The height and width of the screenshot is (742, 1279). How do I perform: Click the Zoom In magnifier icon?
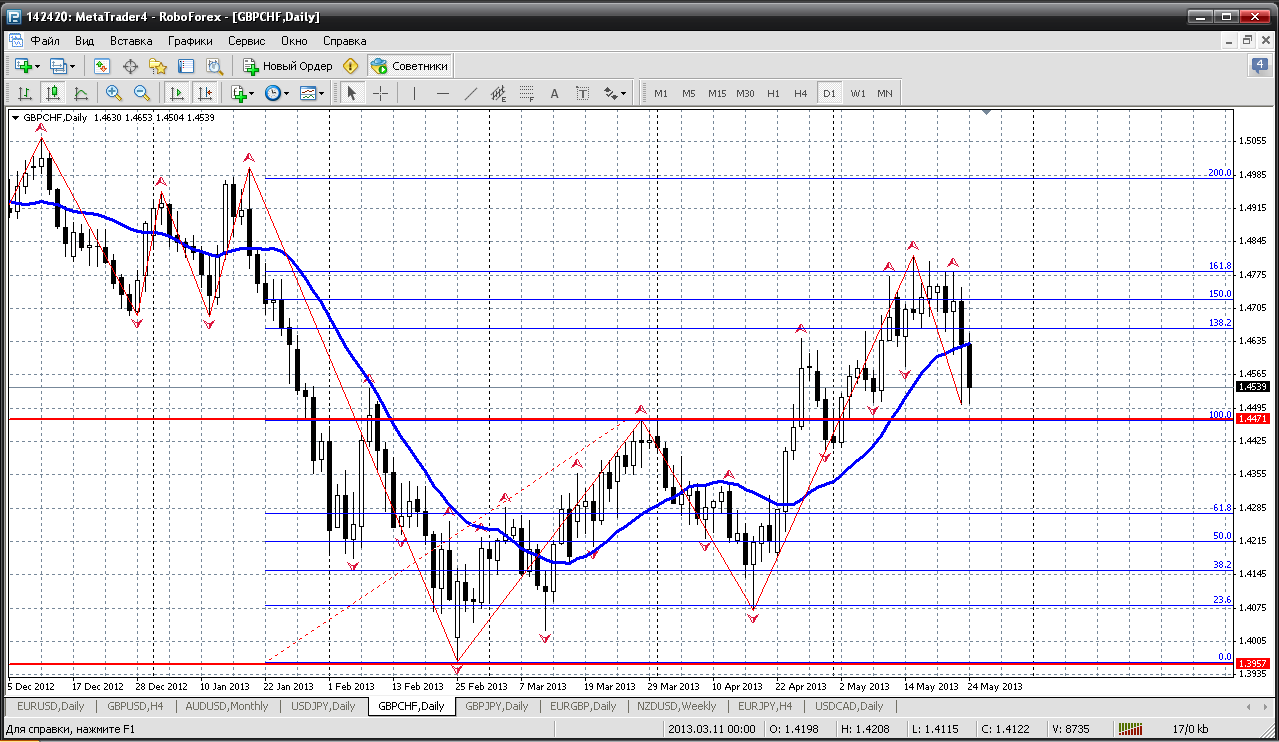click(x=113, y=93)
